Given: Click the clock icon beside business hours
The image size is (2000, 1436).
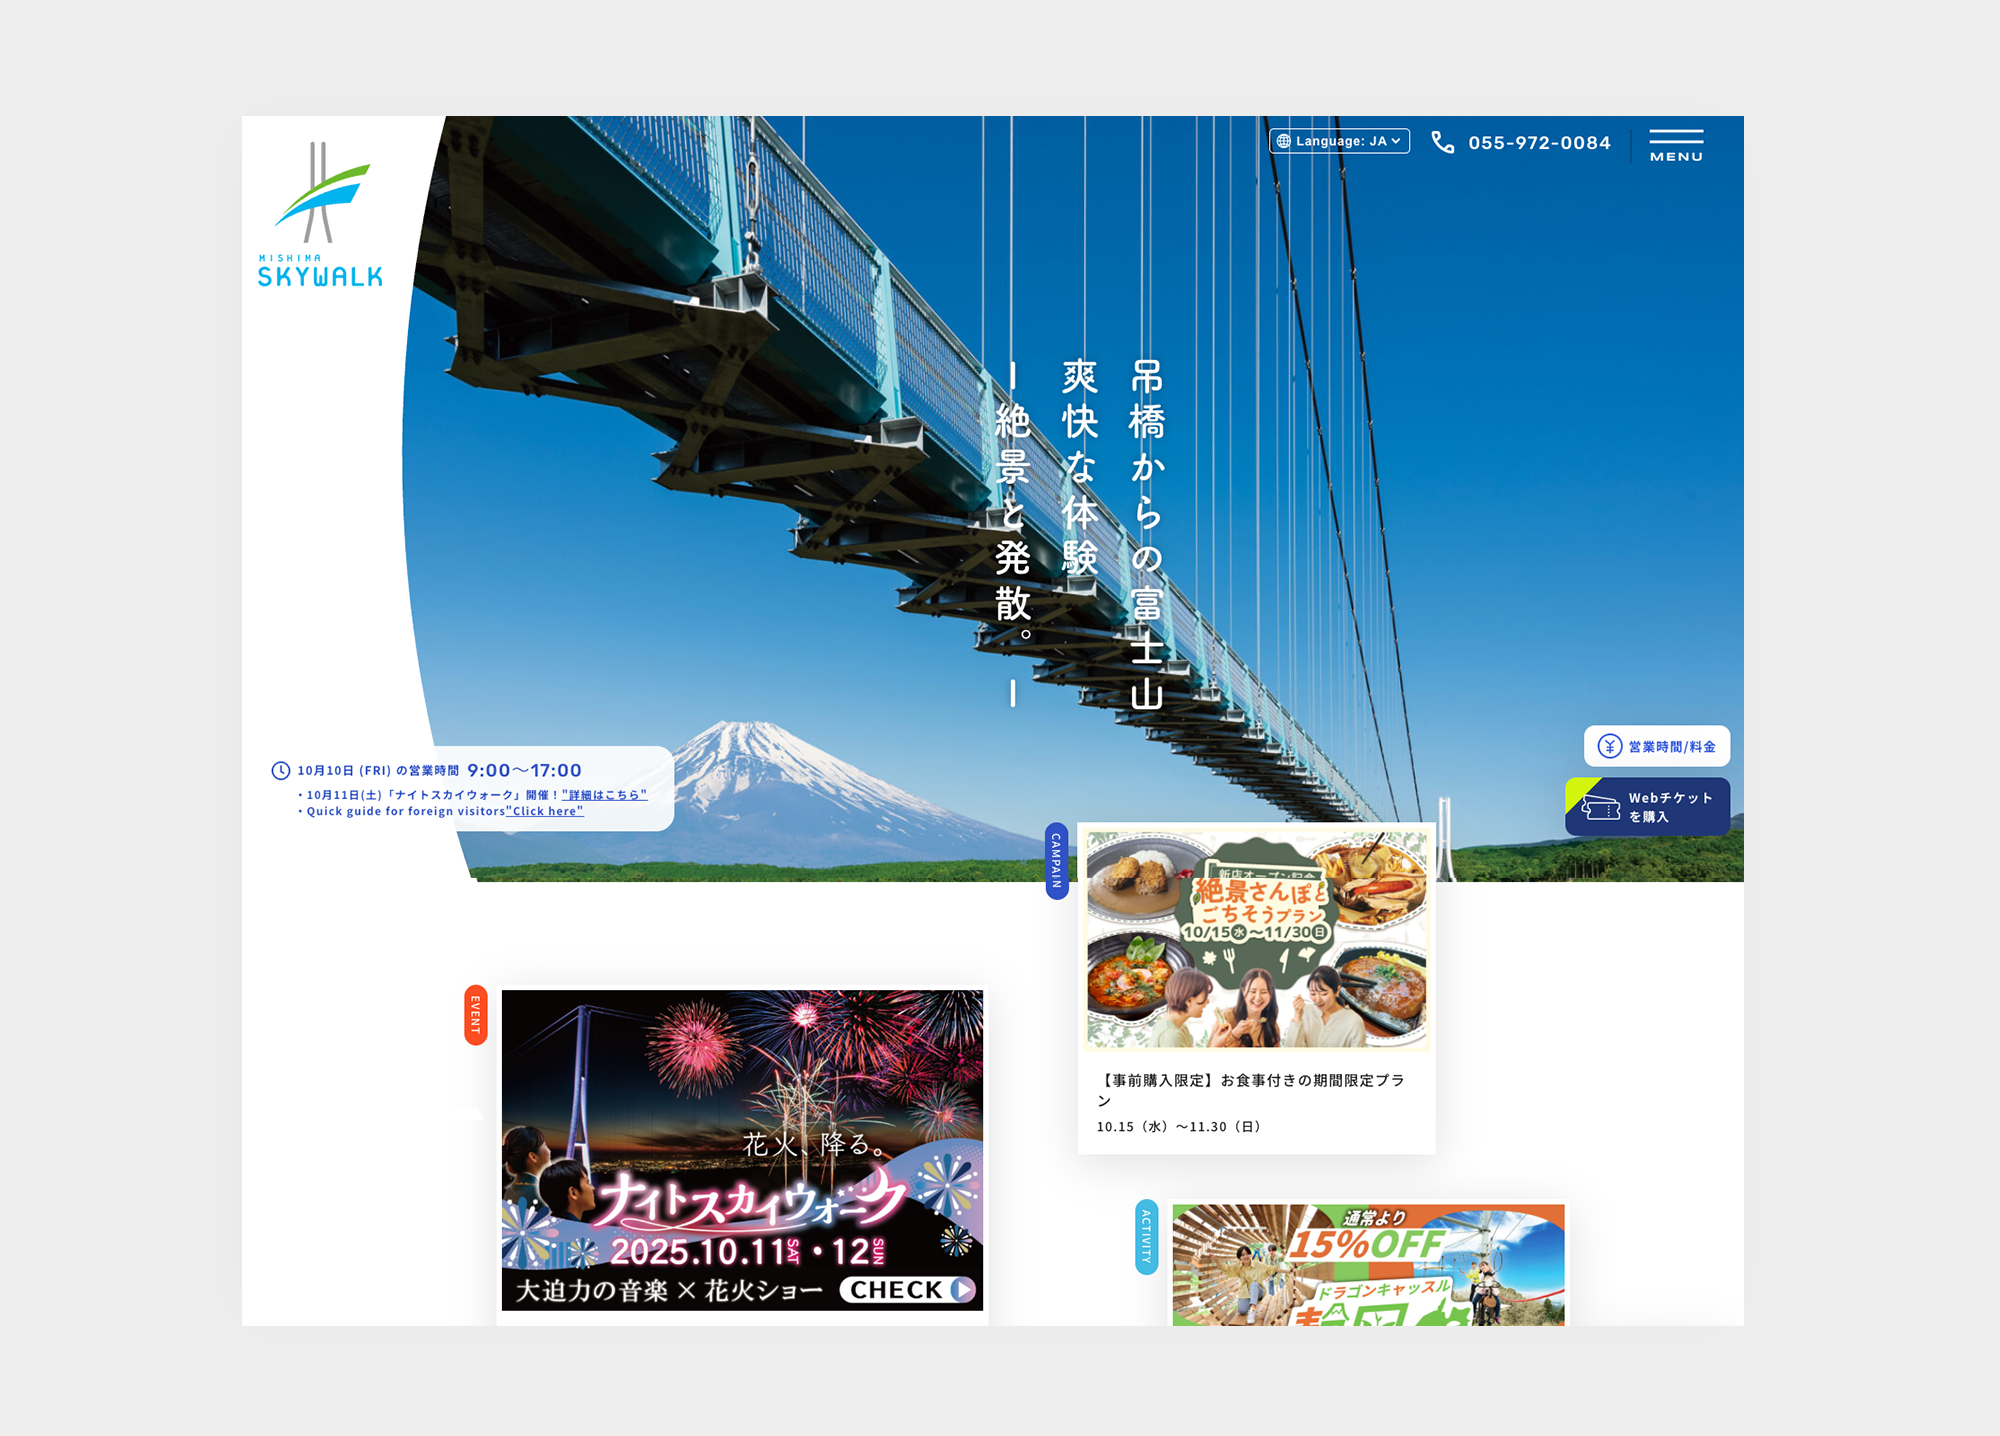Looking at the screenshot, I should pos(281,770).
